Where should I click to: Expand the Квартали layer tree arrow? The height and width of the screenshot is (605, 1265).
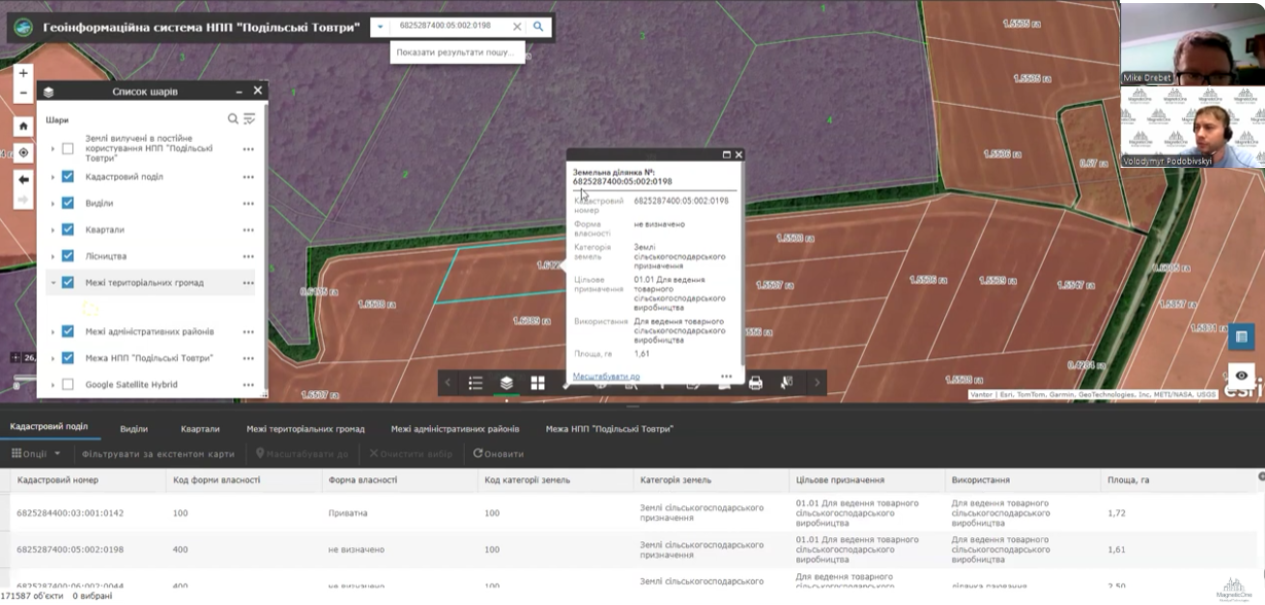[52, 230]
